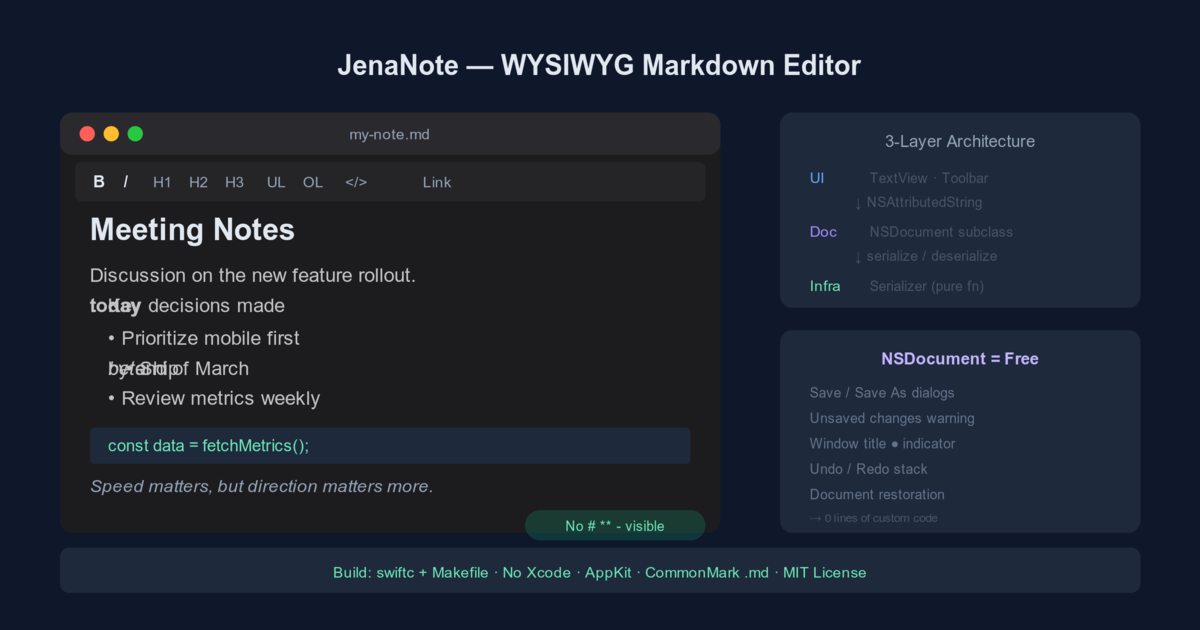Image resolution: width=1200 pixels, height=630 pixels.
Task: Click the 'serialize / deserialize' arrow label
Action: (x=925, y=256)
